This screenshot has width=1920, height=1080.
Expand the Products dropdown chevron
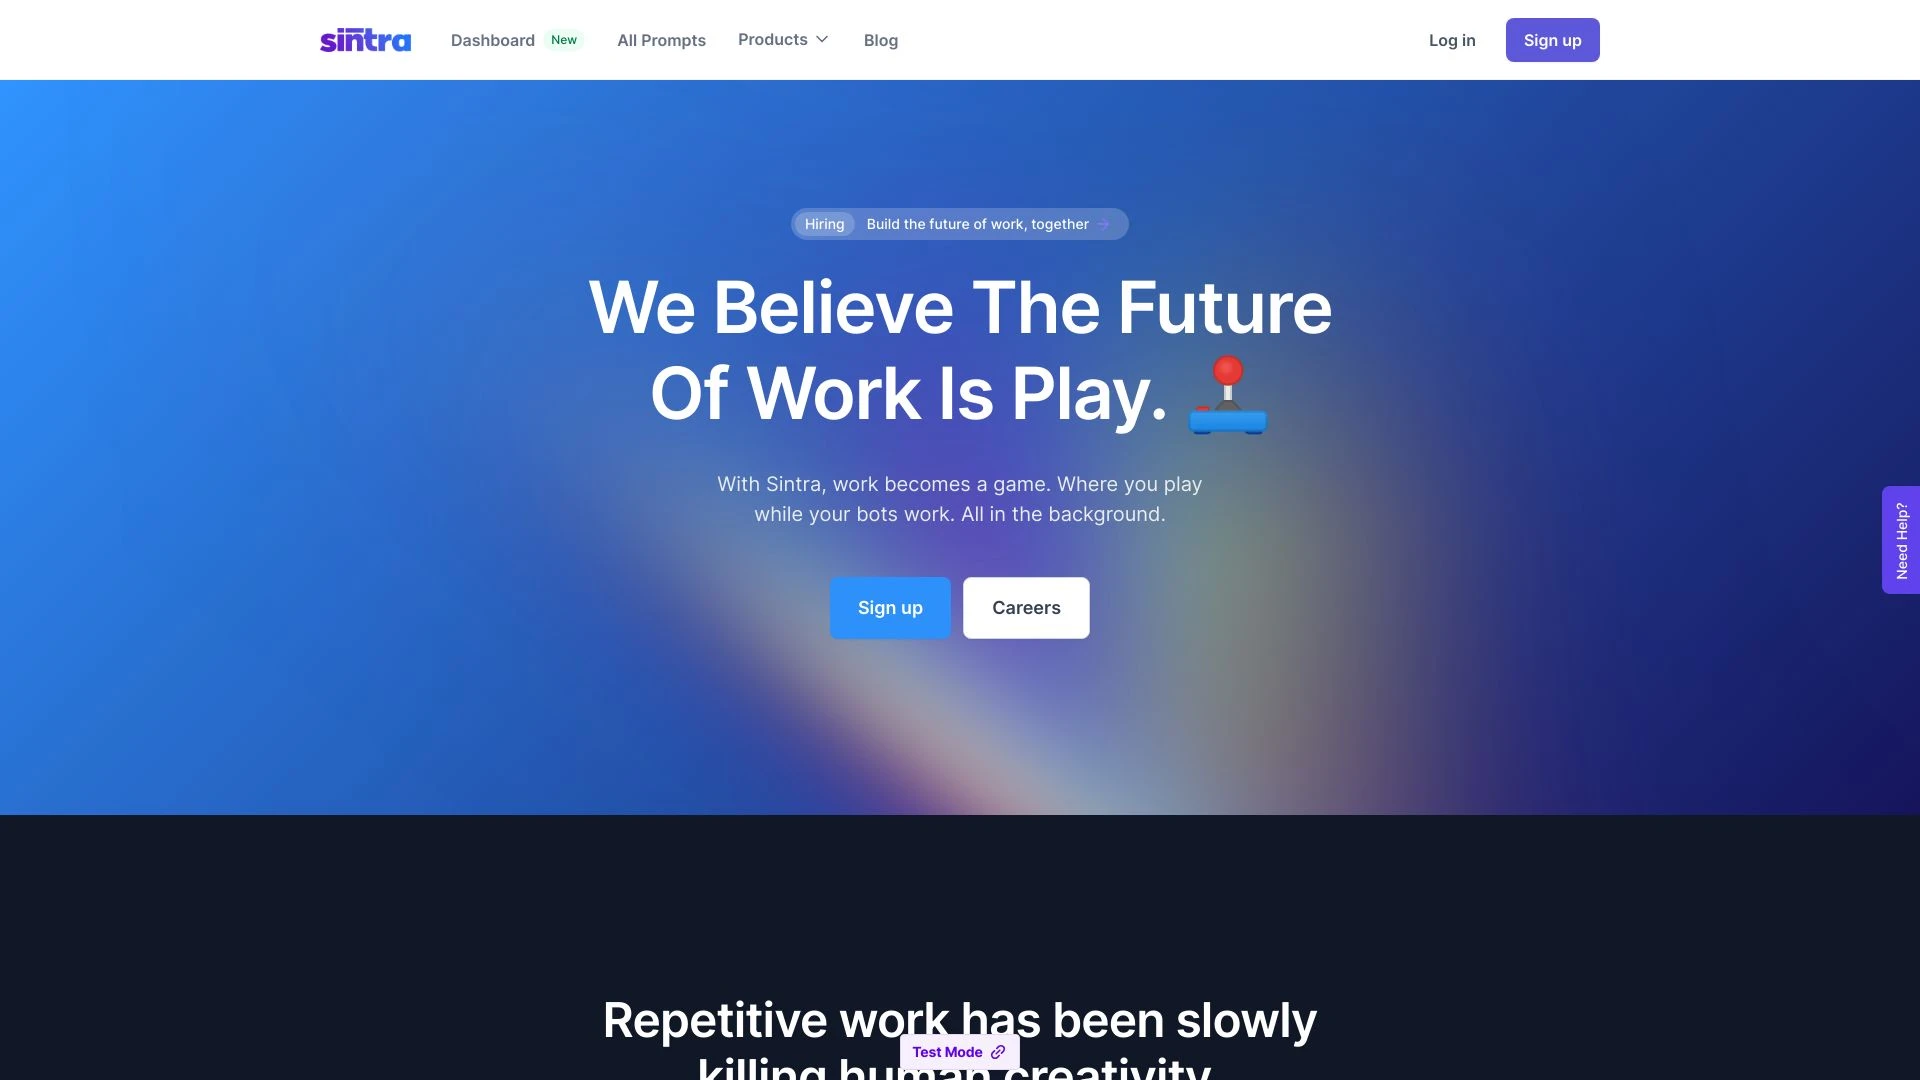pyautogui.click(x=822, y=40)
